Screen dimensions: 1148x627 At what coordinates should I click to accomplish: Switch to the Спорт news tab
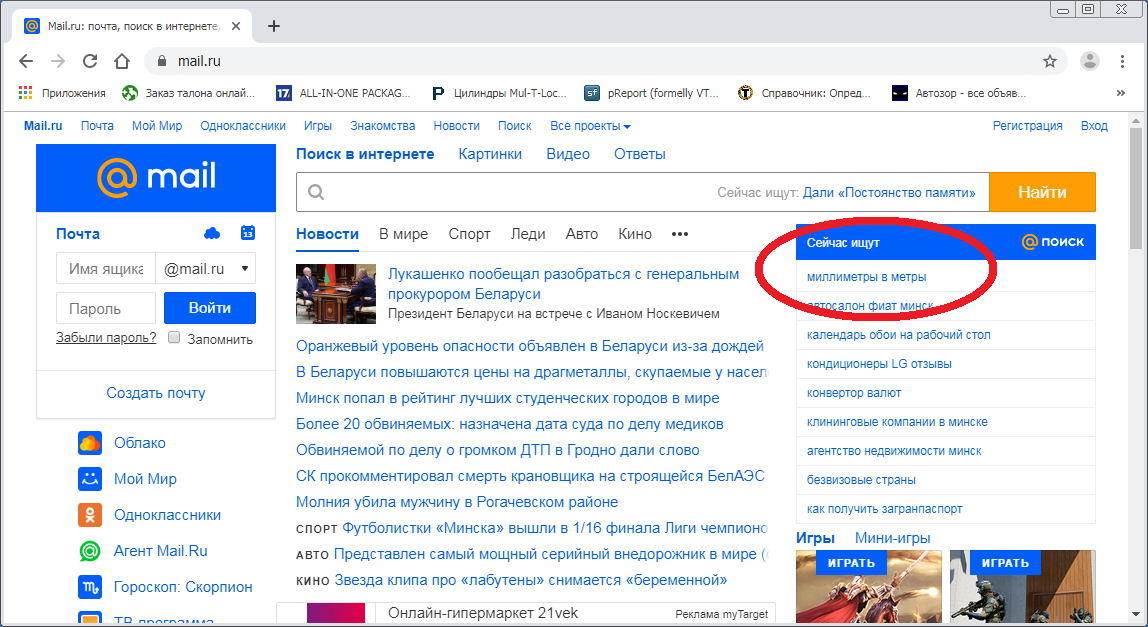pyautogui.click(x=469, y=234)
